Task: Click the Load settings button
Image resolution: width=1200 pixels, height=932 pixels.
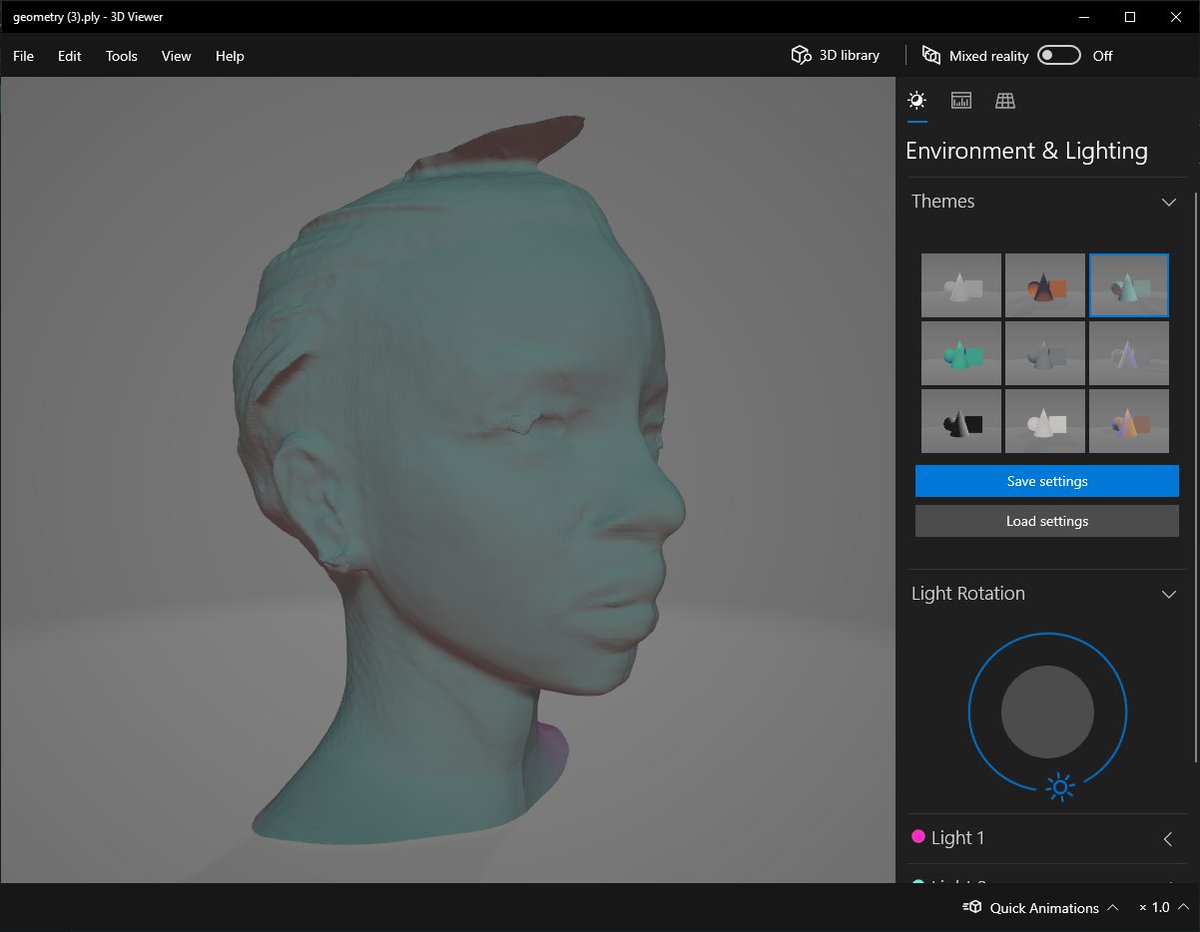Action: (x=1047, y=521)
